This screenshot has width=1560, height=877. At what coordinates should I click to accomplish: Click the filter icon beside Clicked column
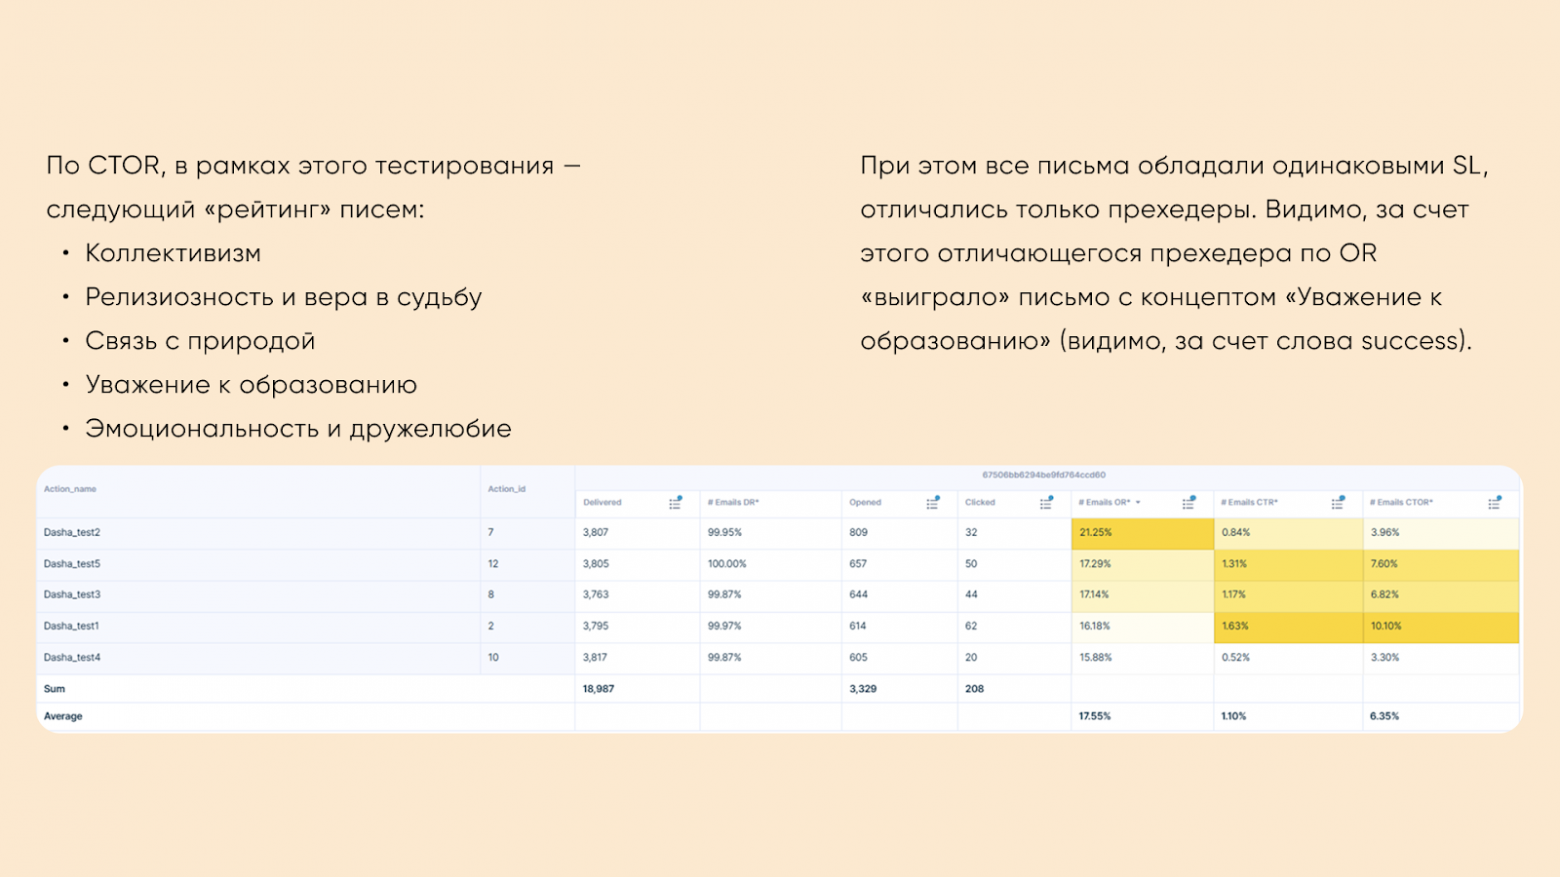coord(1046,502)
